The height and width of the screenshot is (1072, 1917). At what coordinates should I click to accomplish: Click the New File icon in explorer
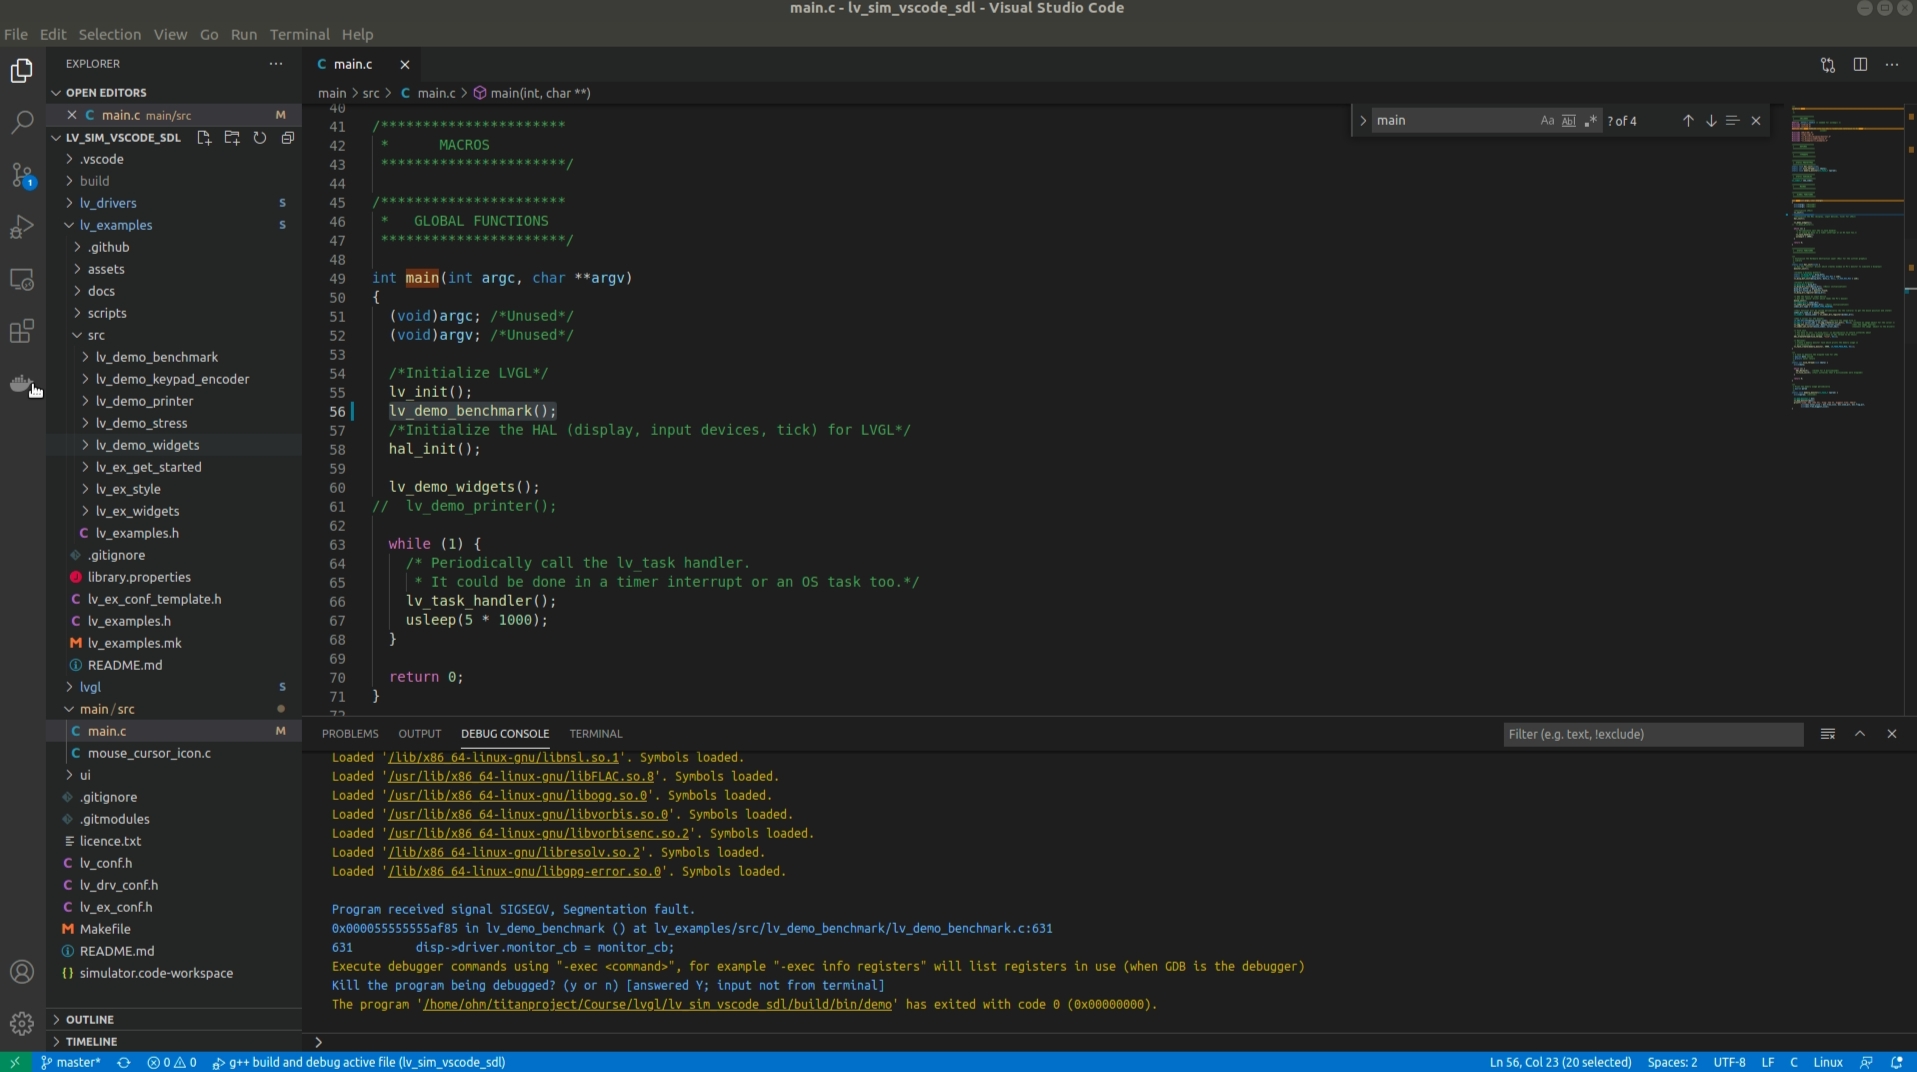pyautogui.click(x=204, y=138)
